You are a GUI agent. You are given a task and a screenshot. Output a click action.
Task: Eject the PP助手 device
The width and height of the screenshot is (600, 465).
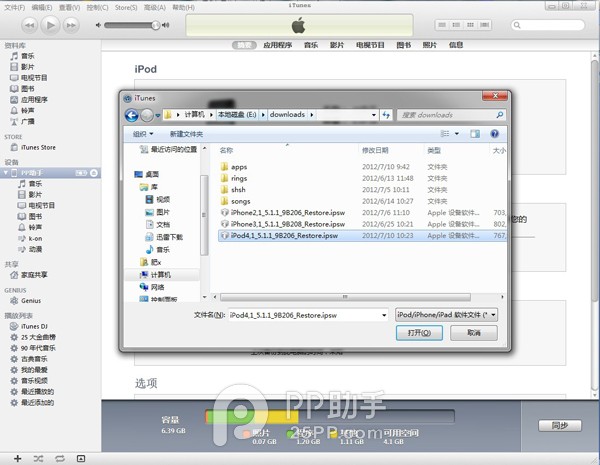coord(94,173)
